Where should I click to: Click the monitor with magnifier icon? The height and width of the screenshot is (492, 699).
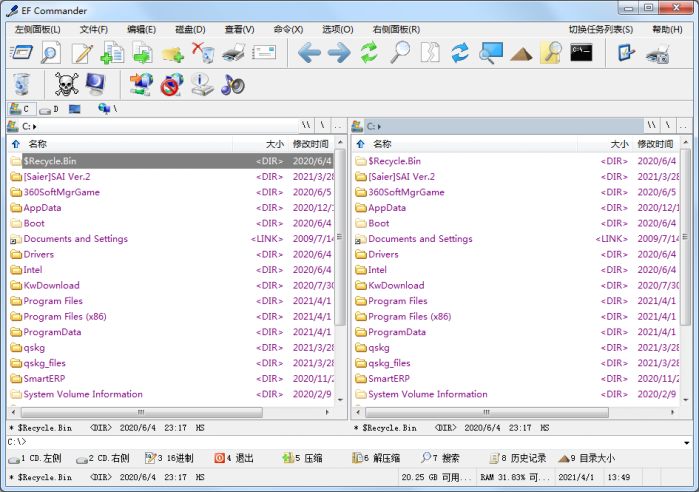tap(491, 53)
